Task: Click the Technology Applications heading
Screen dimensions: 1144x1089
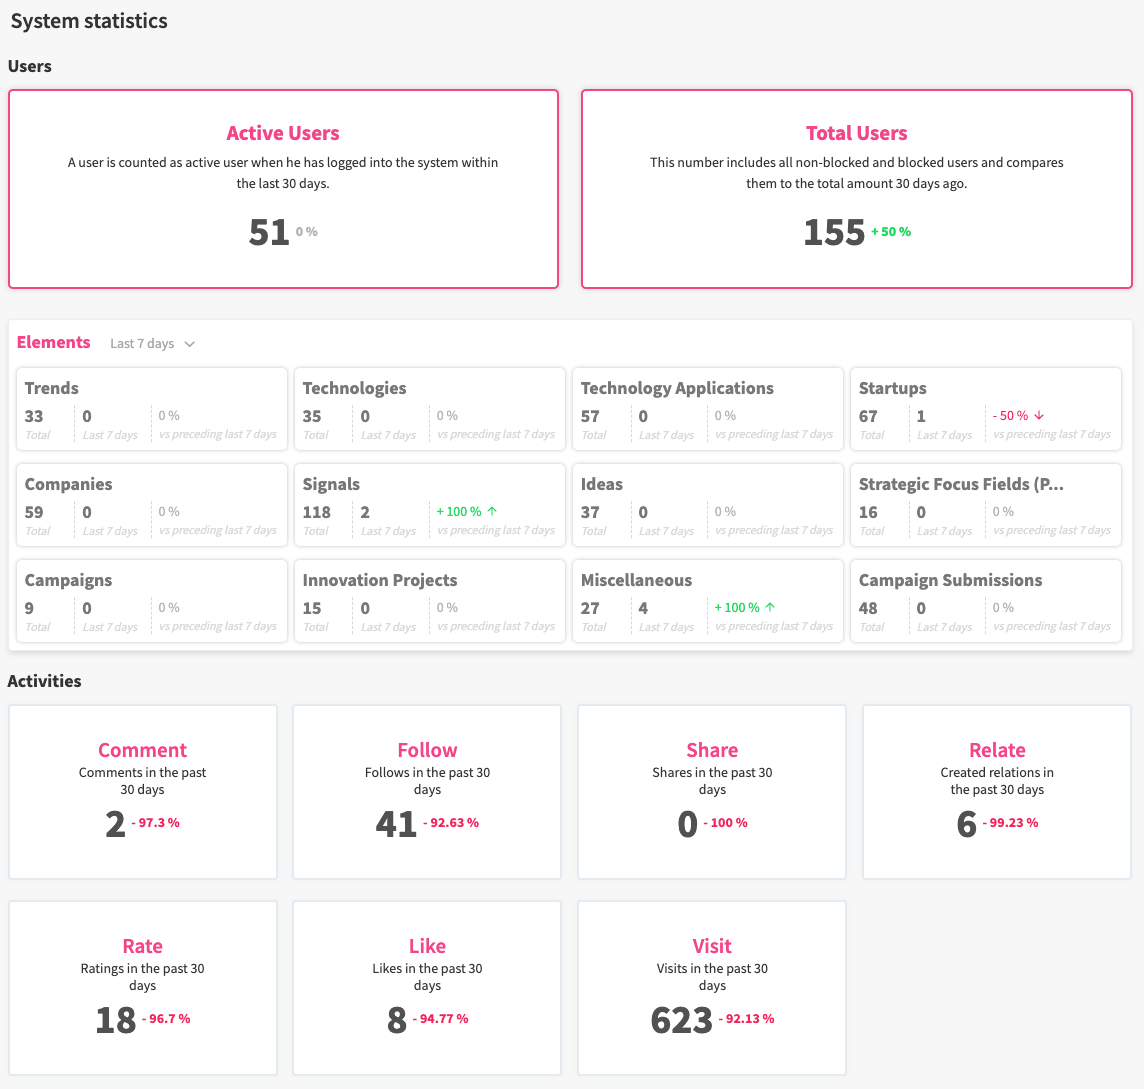Action: (x=677, y=388)
